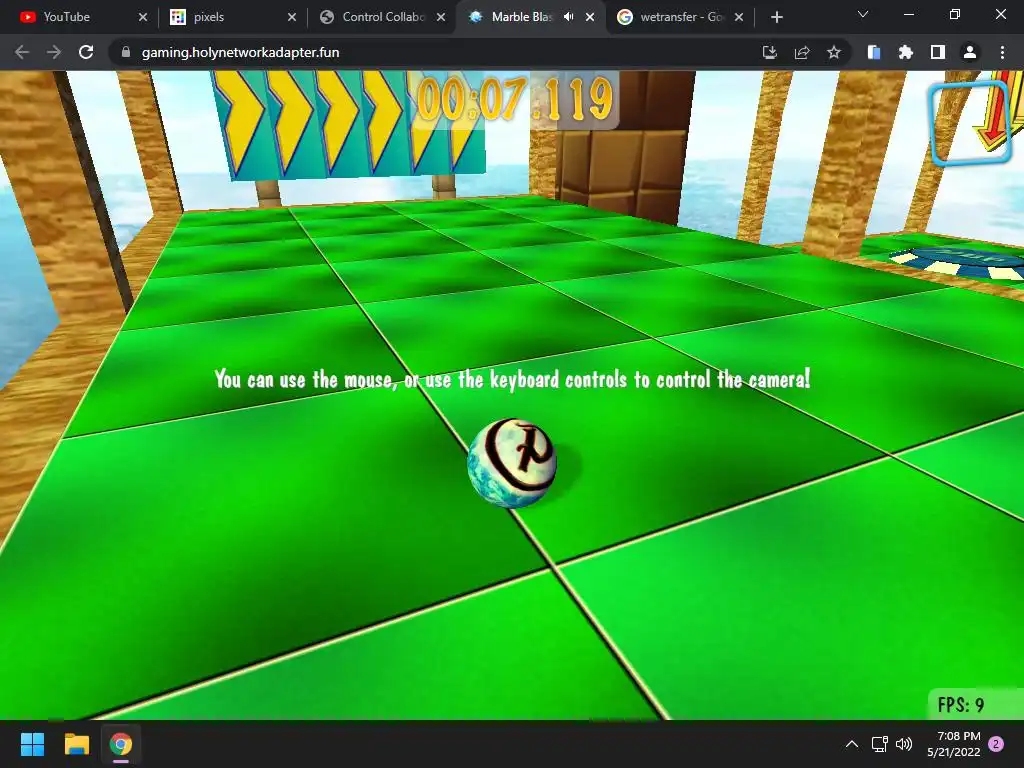Image resolution: width=1024 pixels, height=768 pixels.
Task: Go forward to next page
Action: pyautogui.click(x=54, y=52)
